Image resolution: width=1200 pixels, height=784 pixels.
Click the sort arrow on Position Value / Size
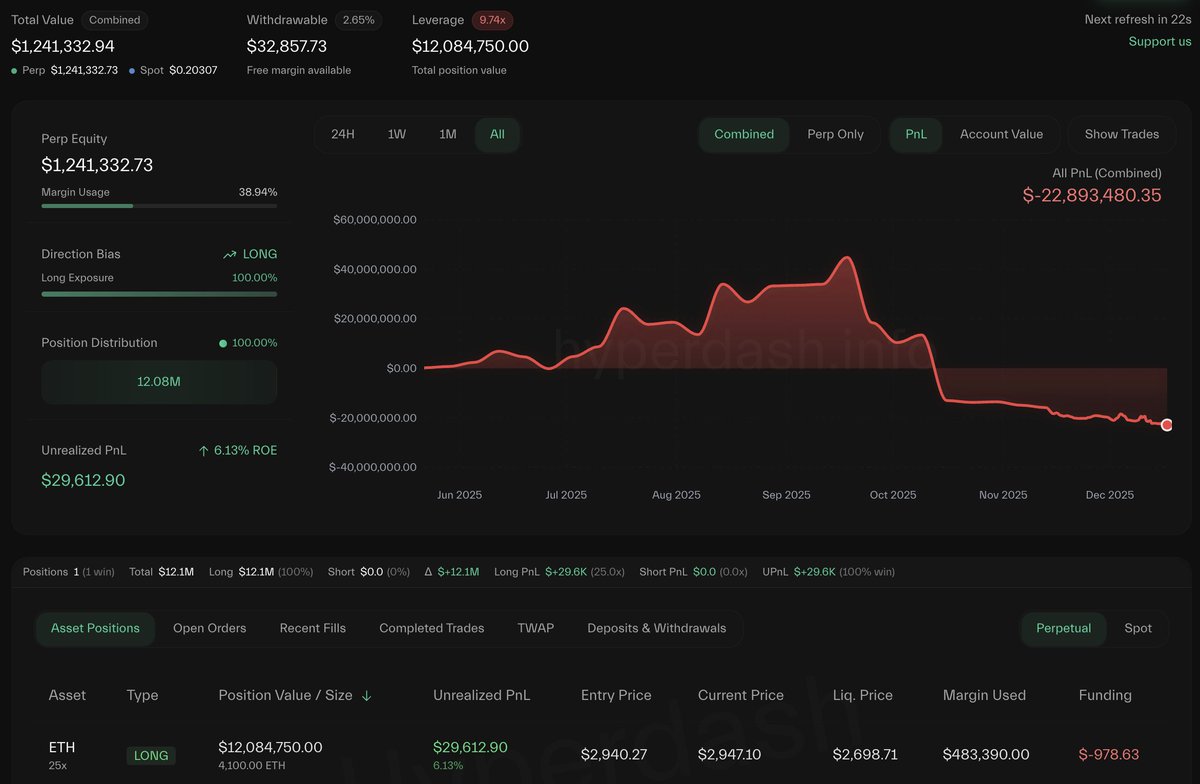368,695
